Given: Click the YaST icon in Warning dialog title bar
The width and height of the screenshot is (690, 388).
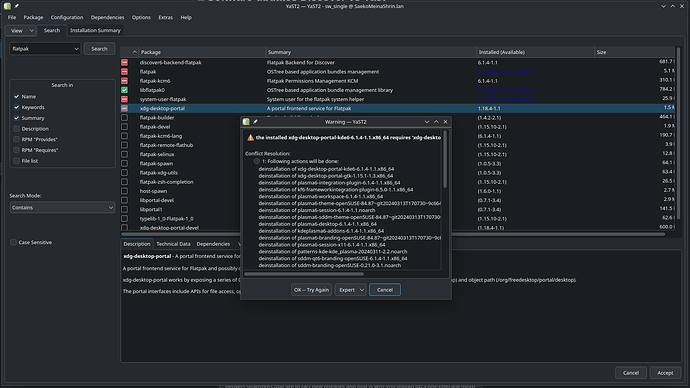Looking at the screenshot, I should click(246, 122).
